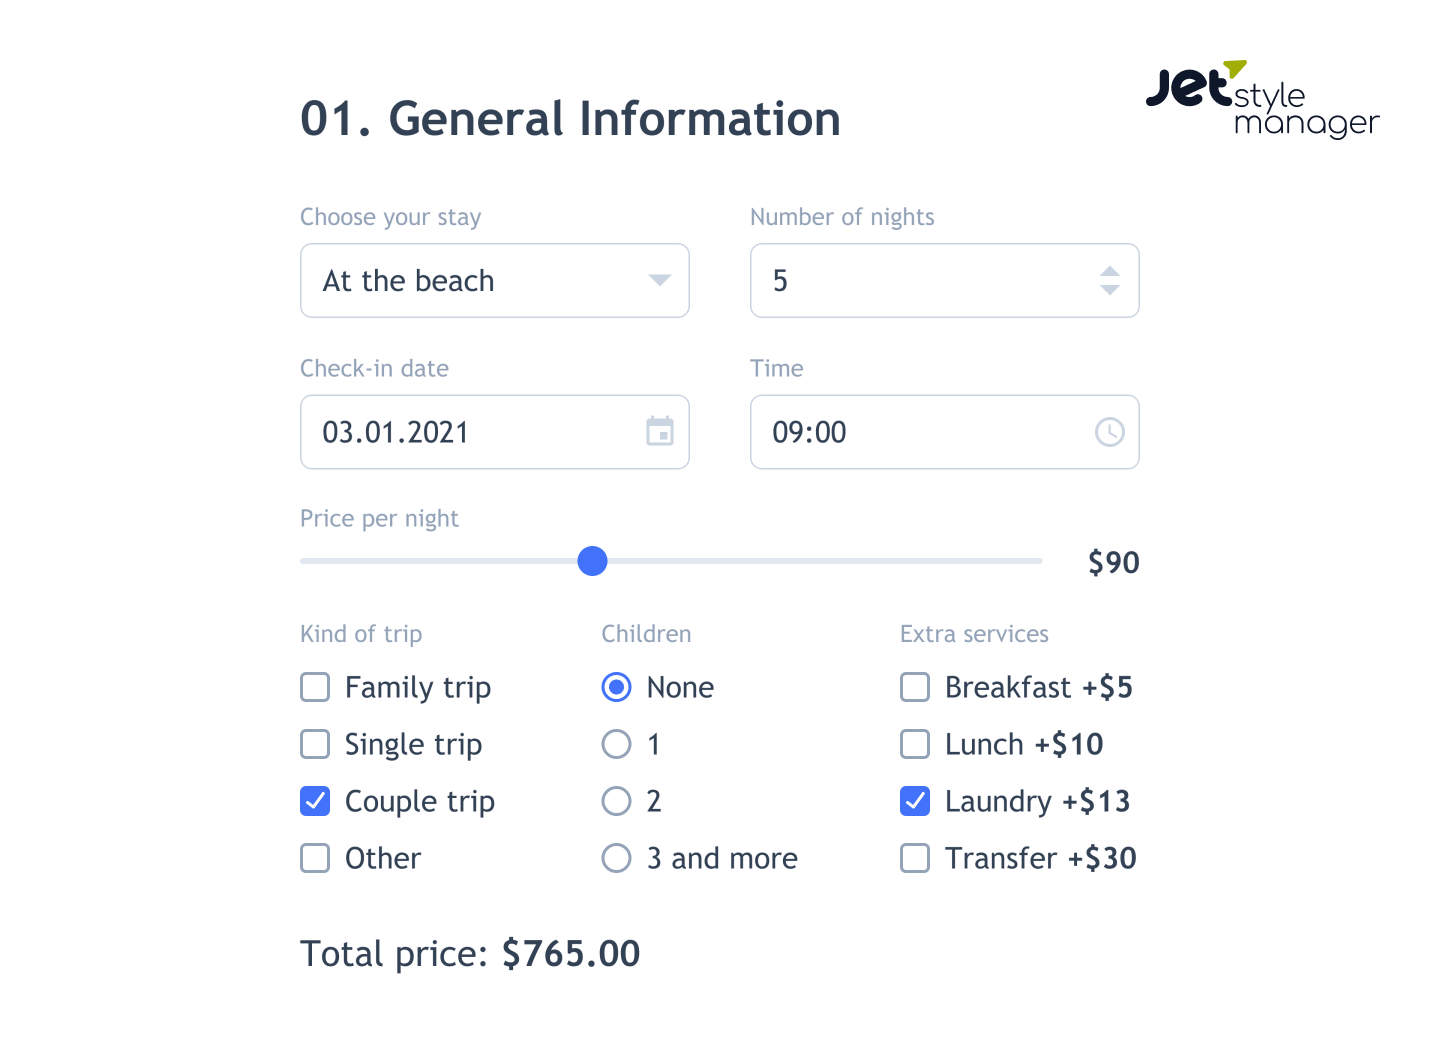Add the Transfer +$30 service
The width and height of the screenshot is (1440, 1060).
click(915, 858)
